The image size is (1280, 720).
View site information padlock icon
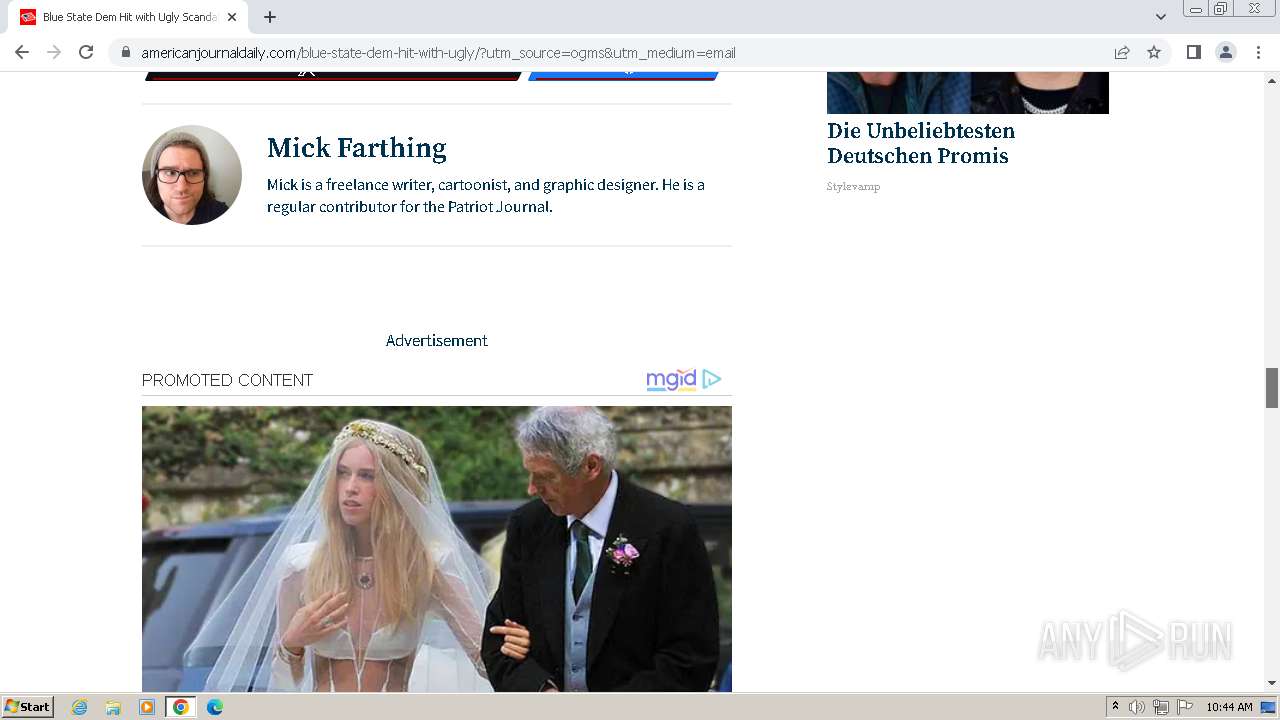coord(126,52)
